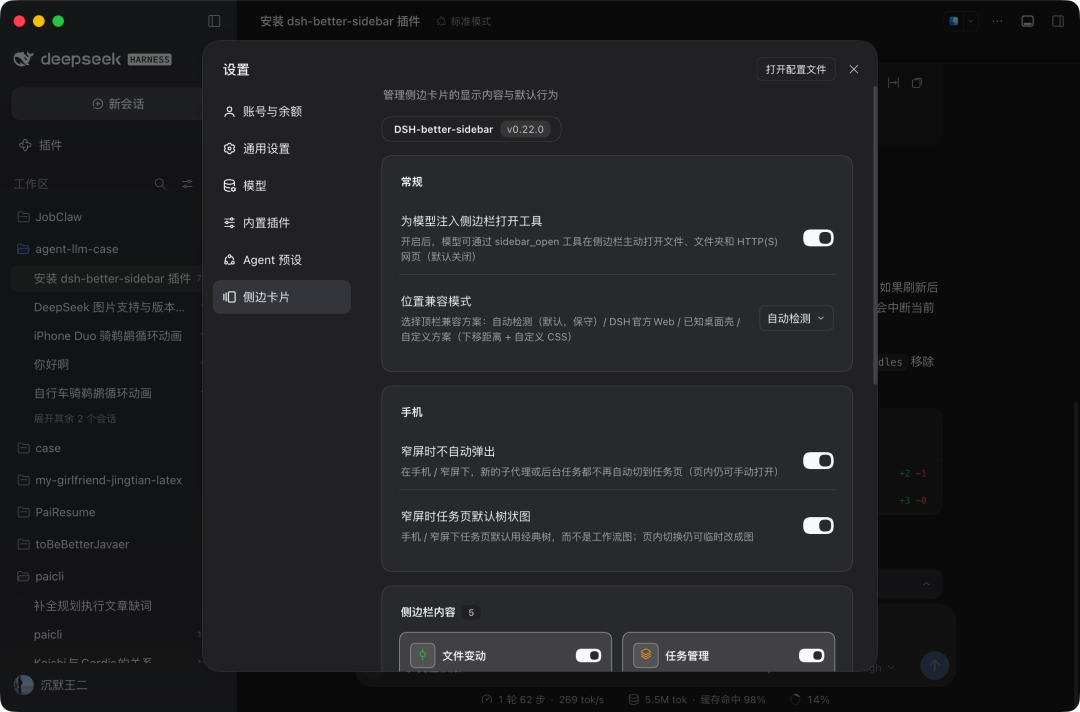Search the 工作区 list
Image resolution: width=1080 pixels, height=712 pixels.
click(160, 184)
